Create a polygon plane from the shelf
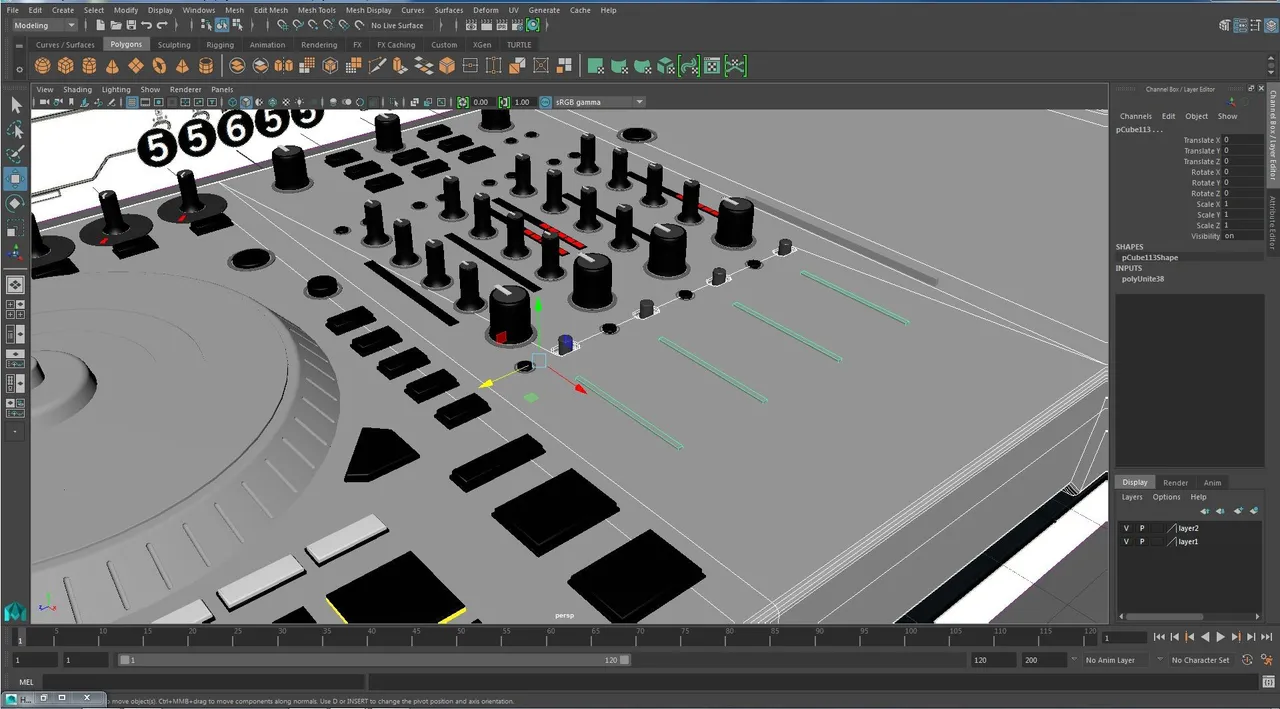1280x709 pixels. point(135,66)
